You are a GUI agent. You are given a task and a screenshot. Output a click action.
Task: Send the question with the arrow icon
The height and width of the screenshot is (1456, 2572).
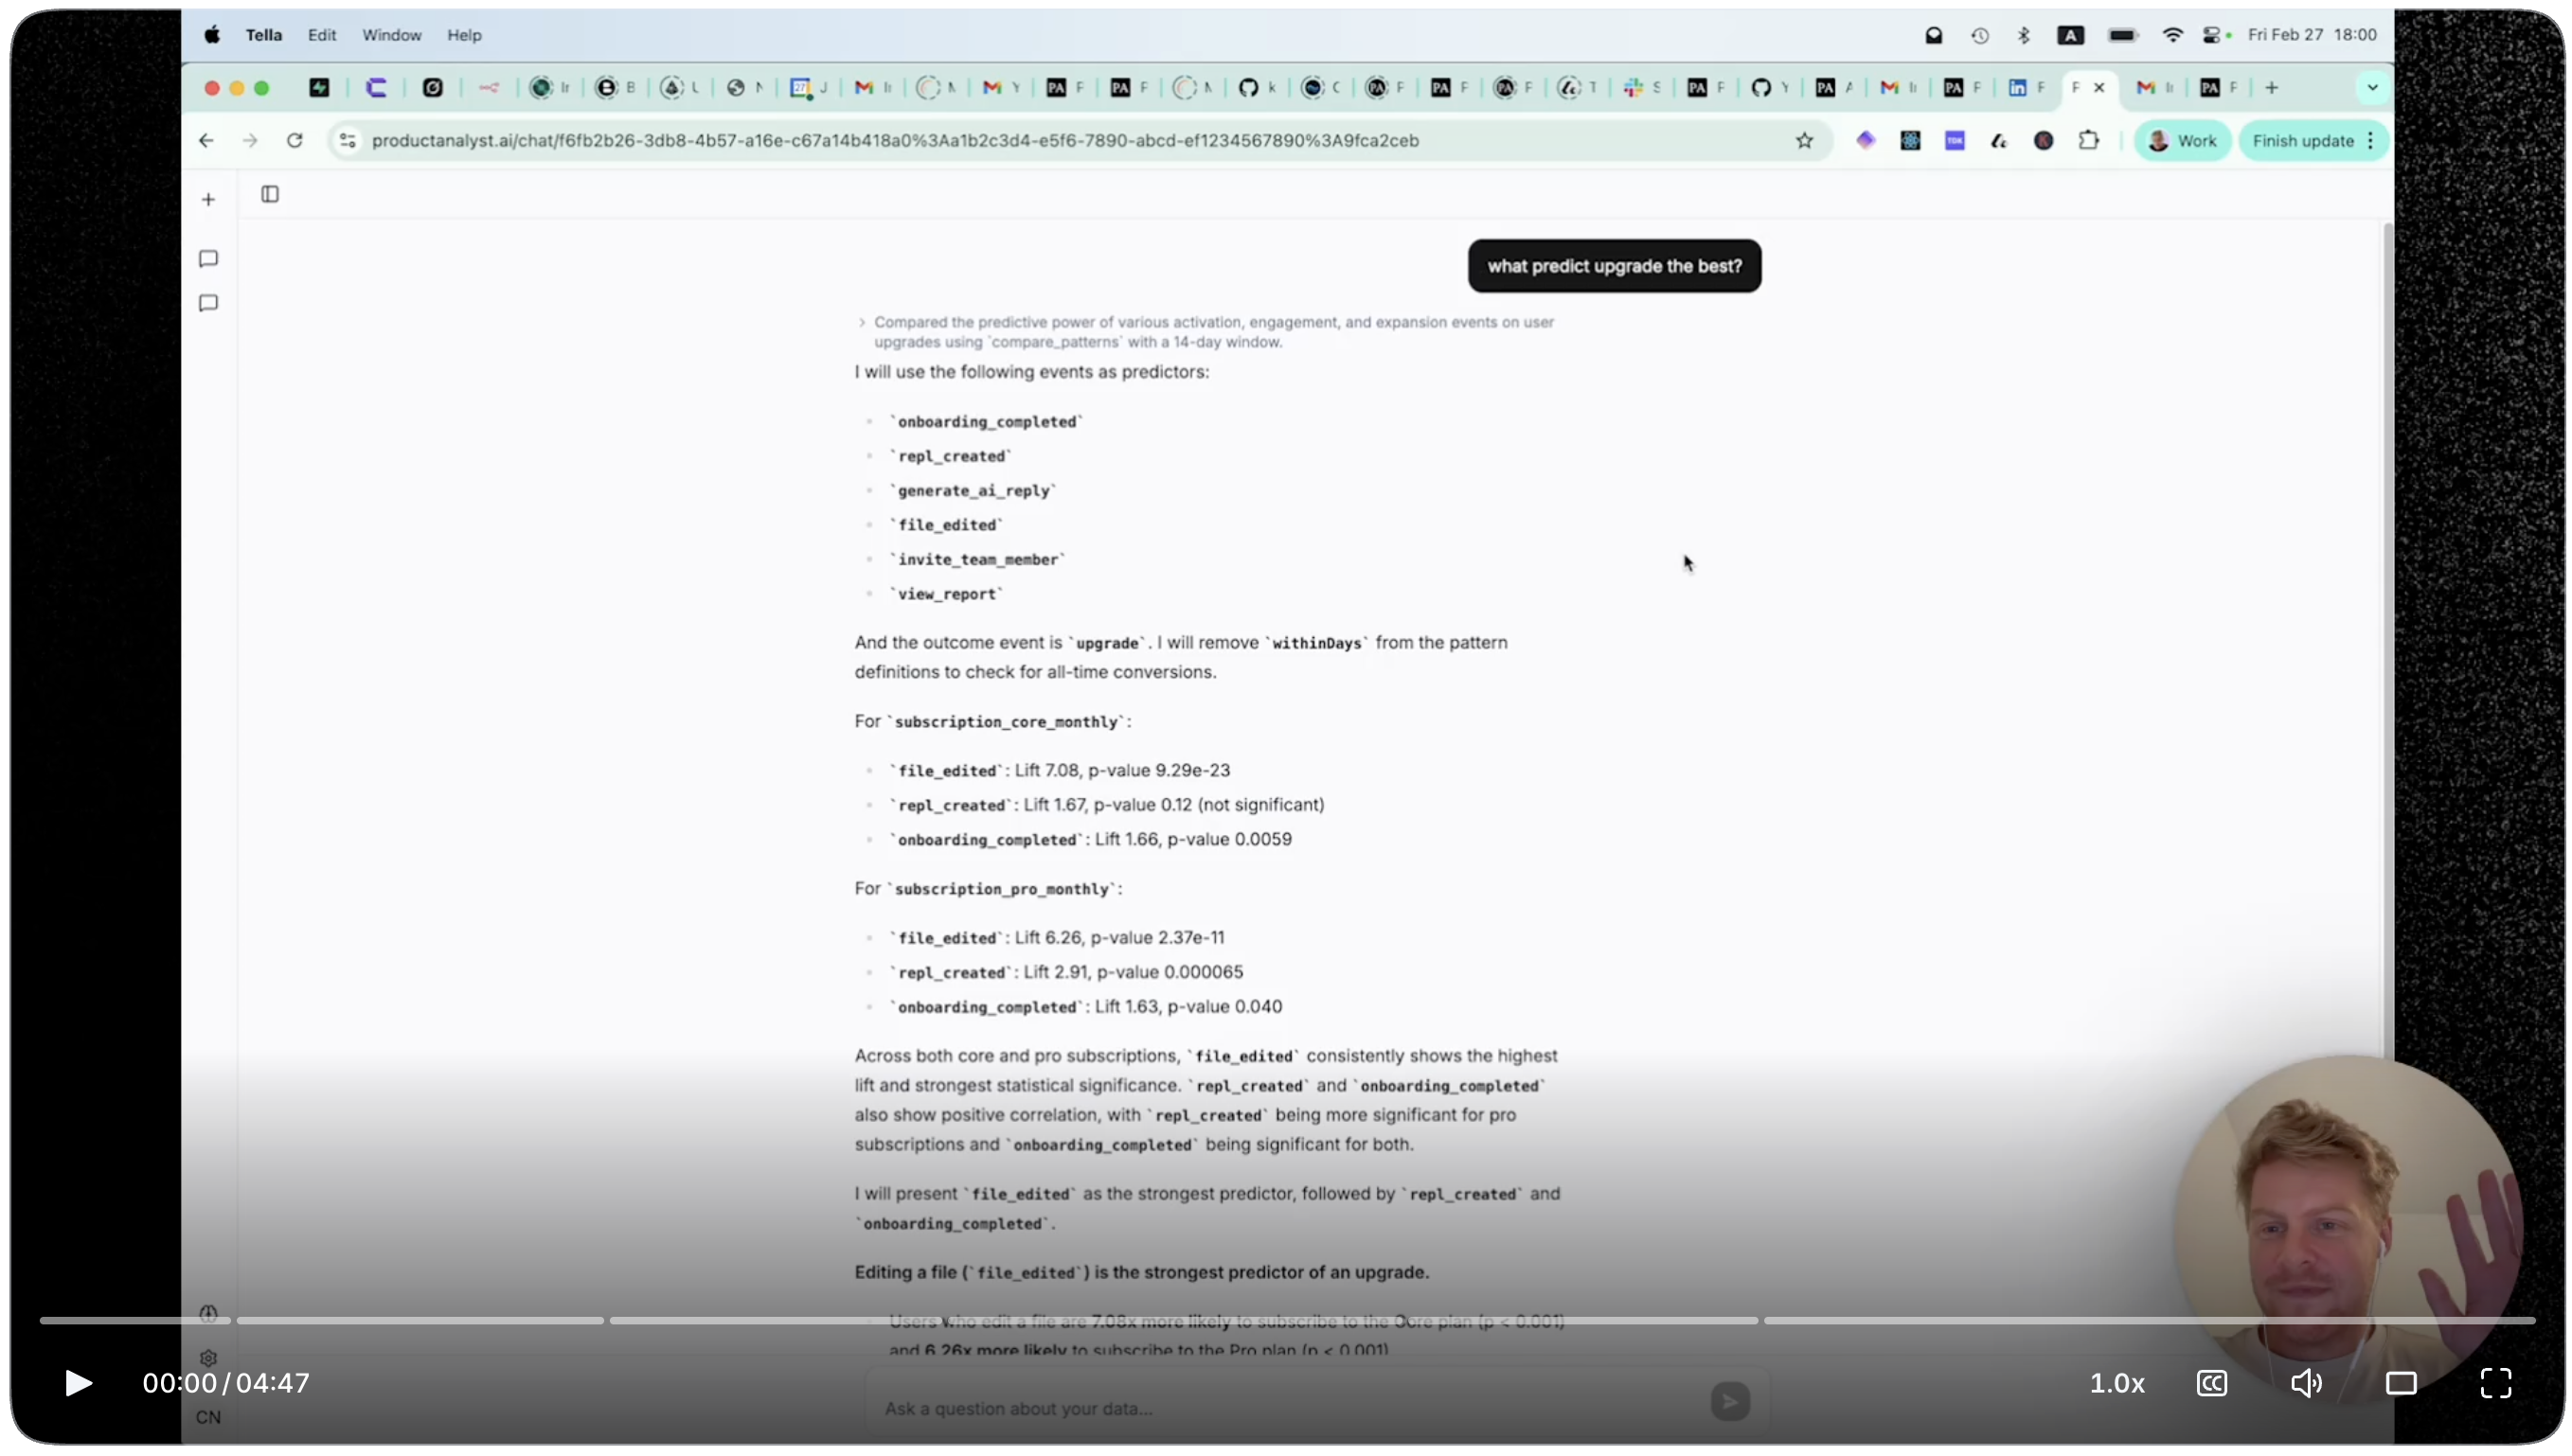(x=1731, y=1402)
